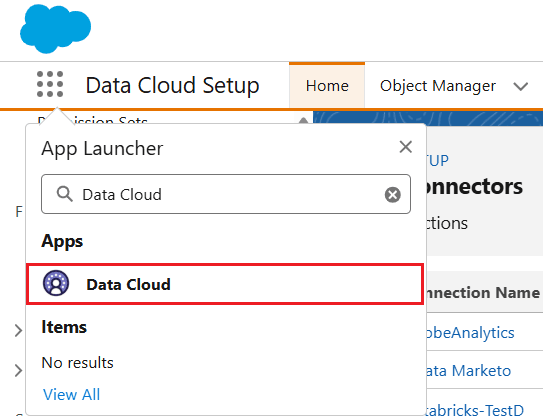Image resolution: width=543 pixels, height=416 pixels.
Task: Click the Data Cloud Setup title
Action: tap(172, 86)
